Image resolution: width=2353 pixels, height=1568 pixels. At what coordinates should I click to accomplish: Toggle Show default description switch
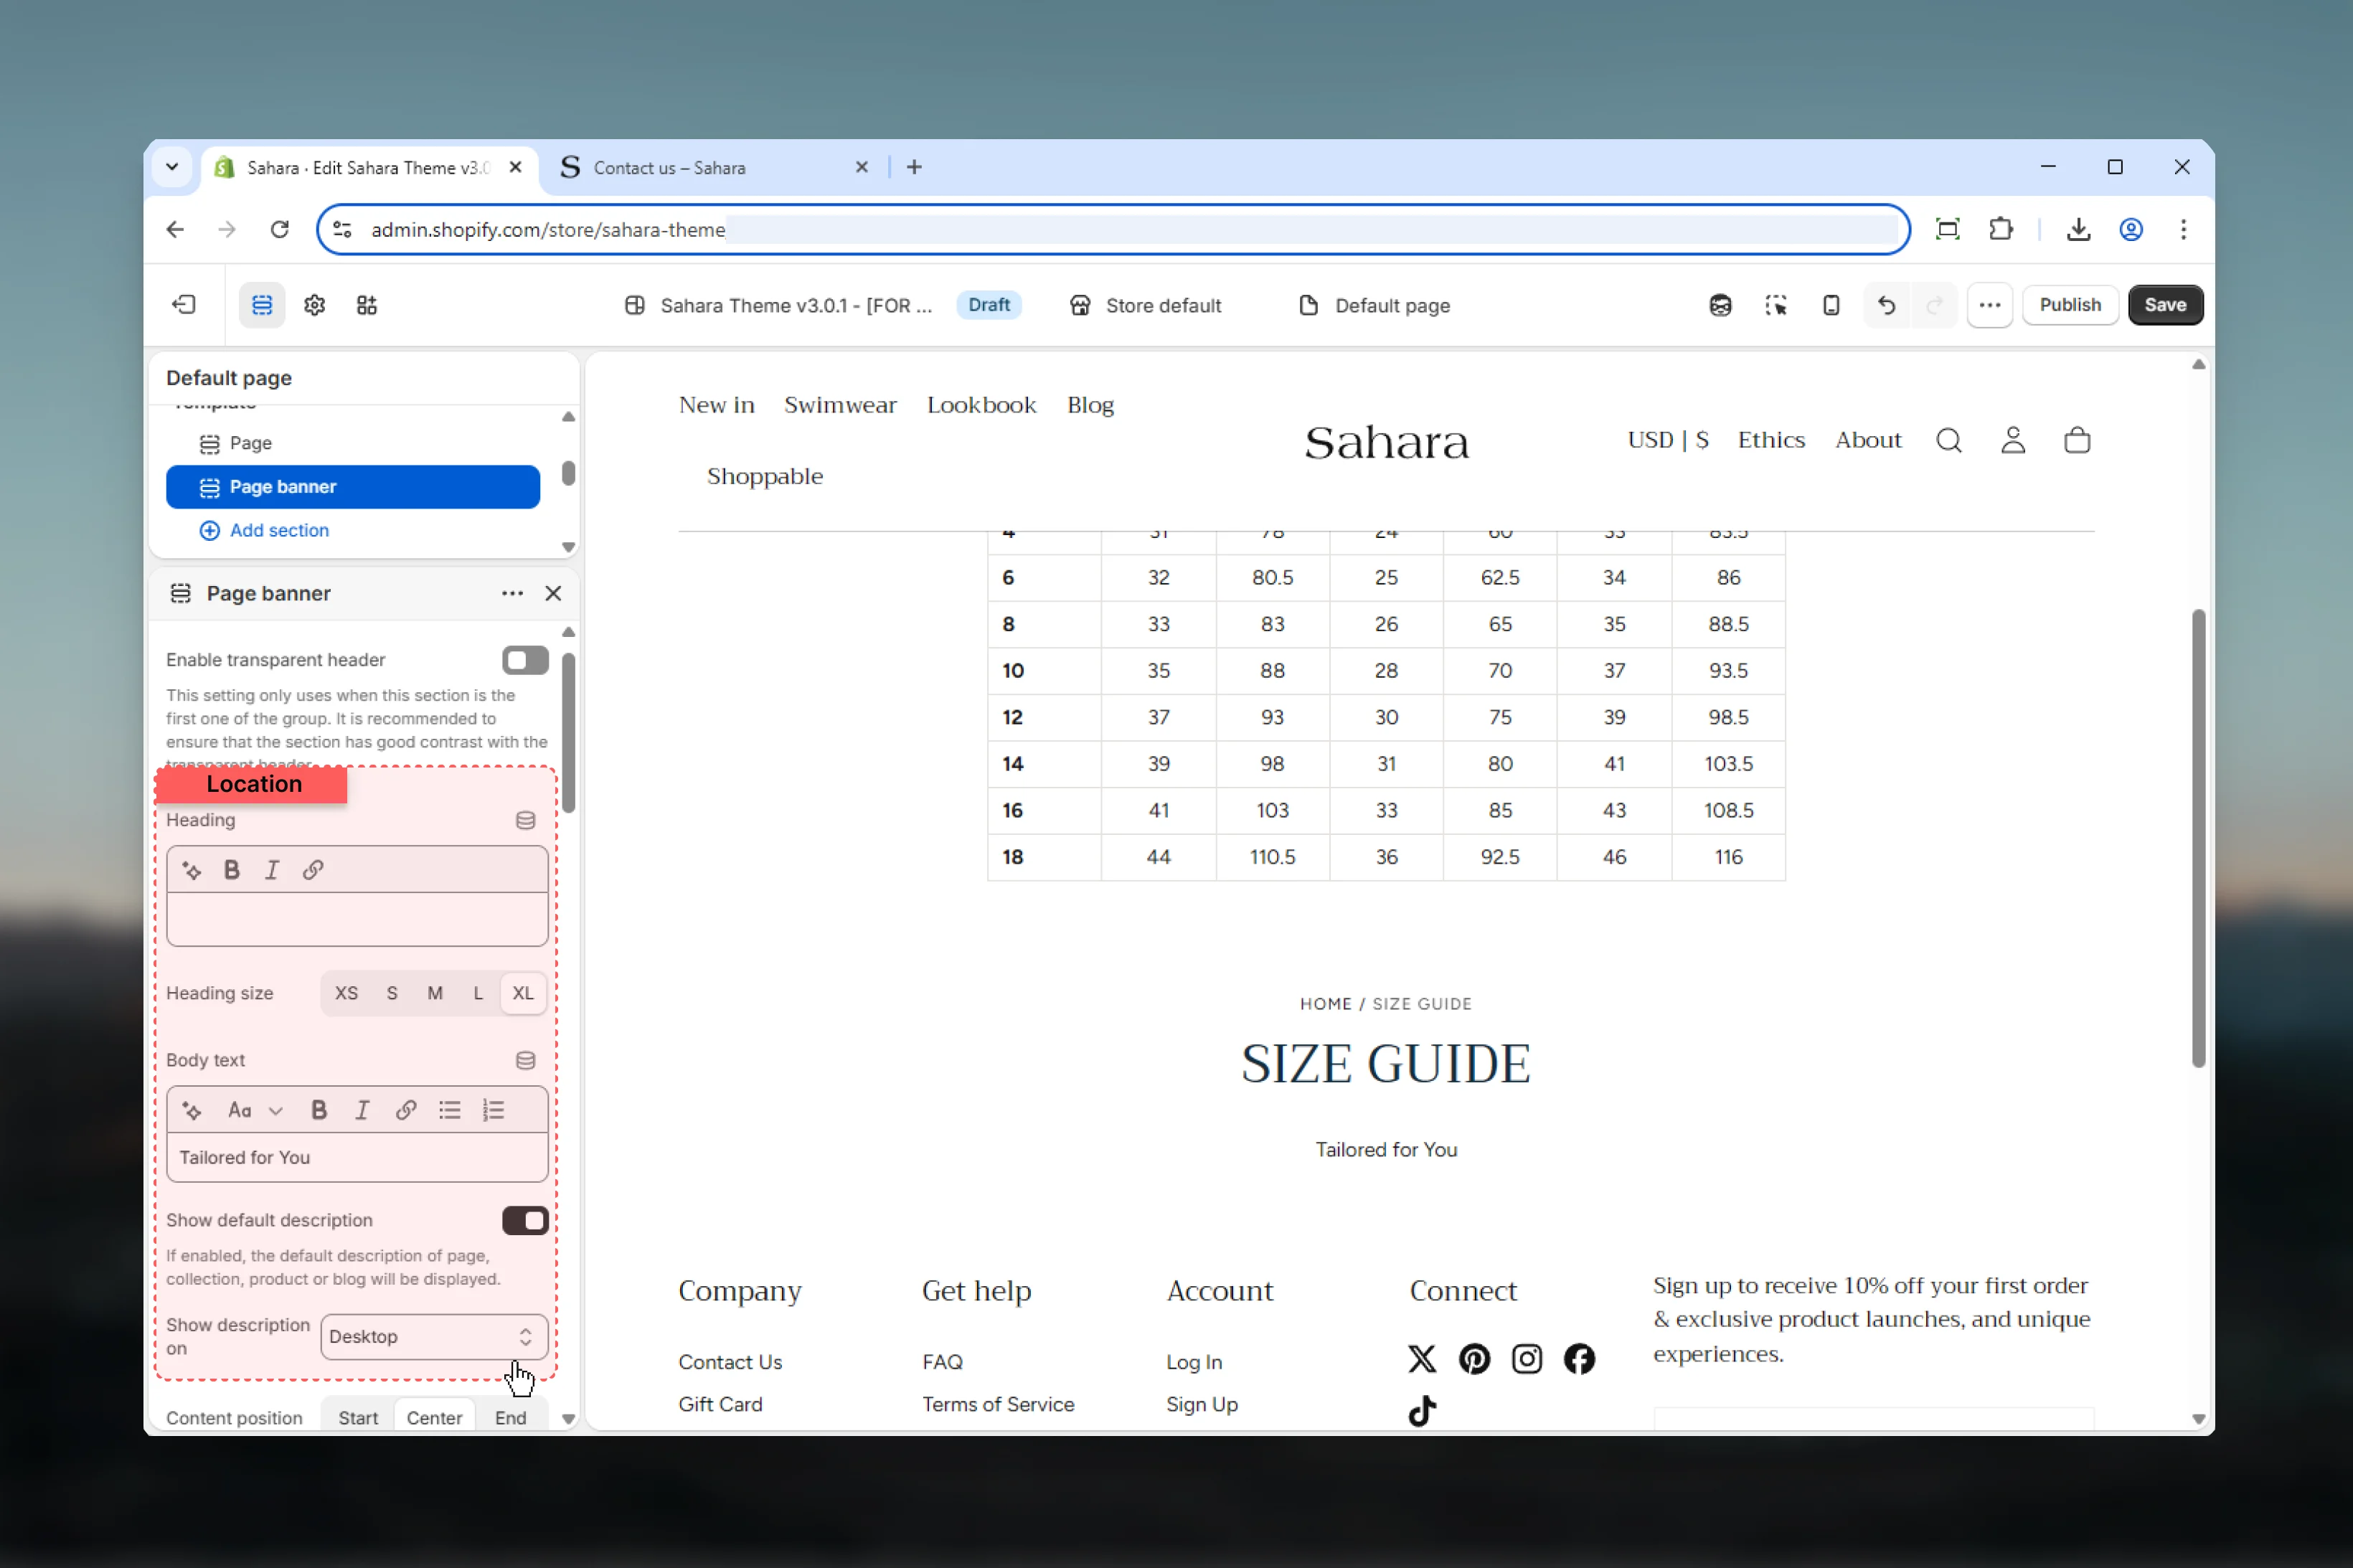(x=525, y=1220)
